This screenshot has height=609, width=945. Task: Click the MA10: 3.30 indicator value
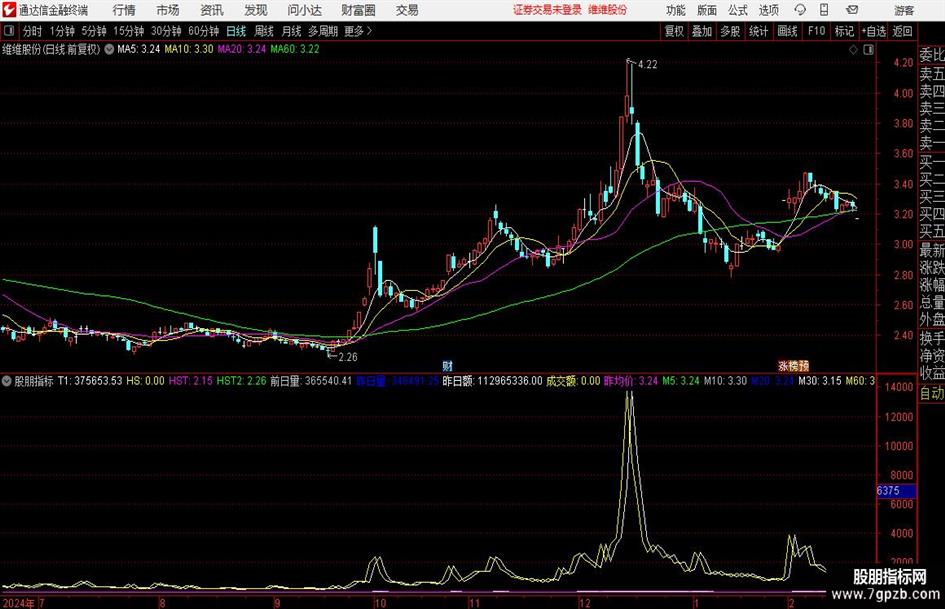click(189, 49)
